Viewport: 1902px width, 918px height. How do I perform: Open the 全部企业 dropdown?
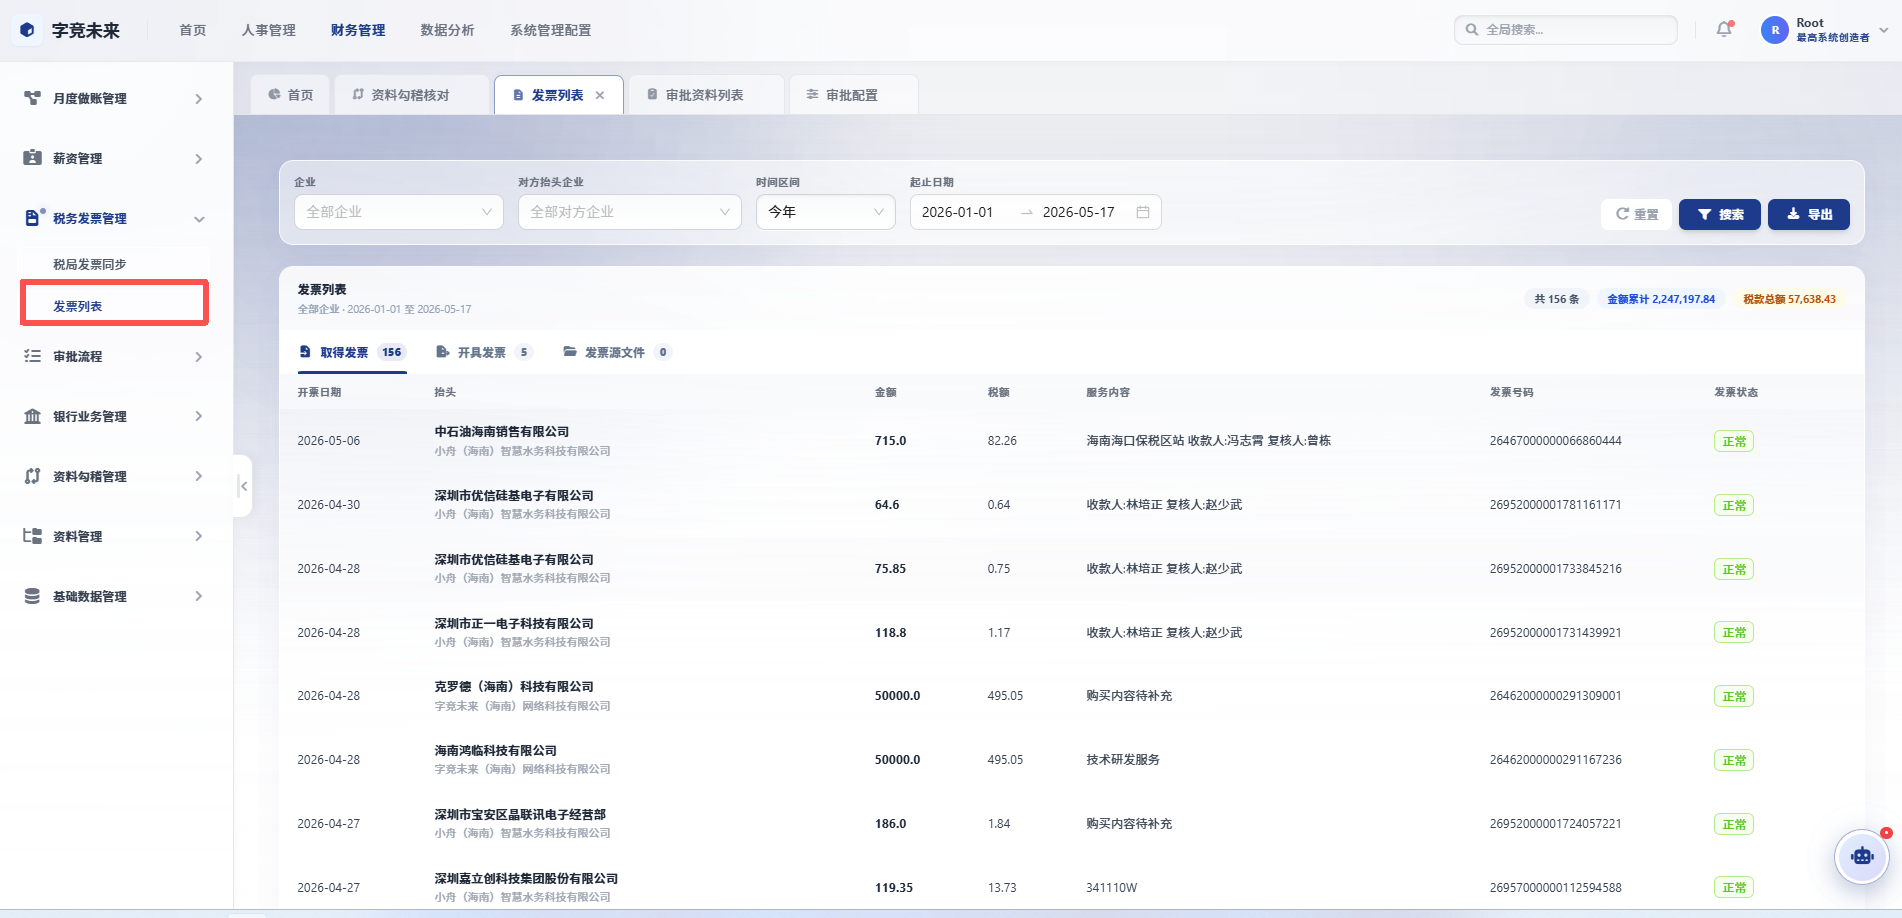click(399, 212)
